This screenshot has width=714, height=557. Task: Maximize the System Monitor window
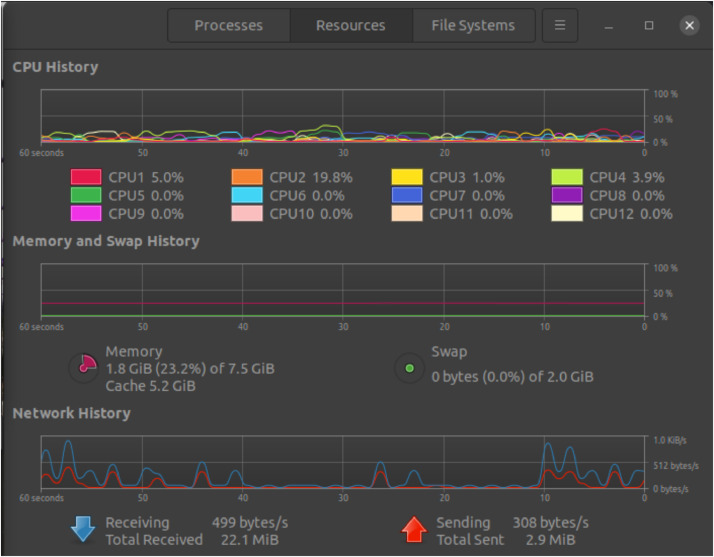(649, 26)
